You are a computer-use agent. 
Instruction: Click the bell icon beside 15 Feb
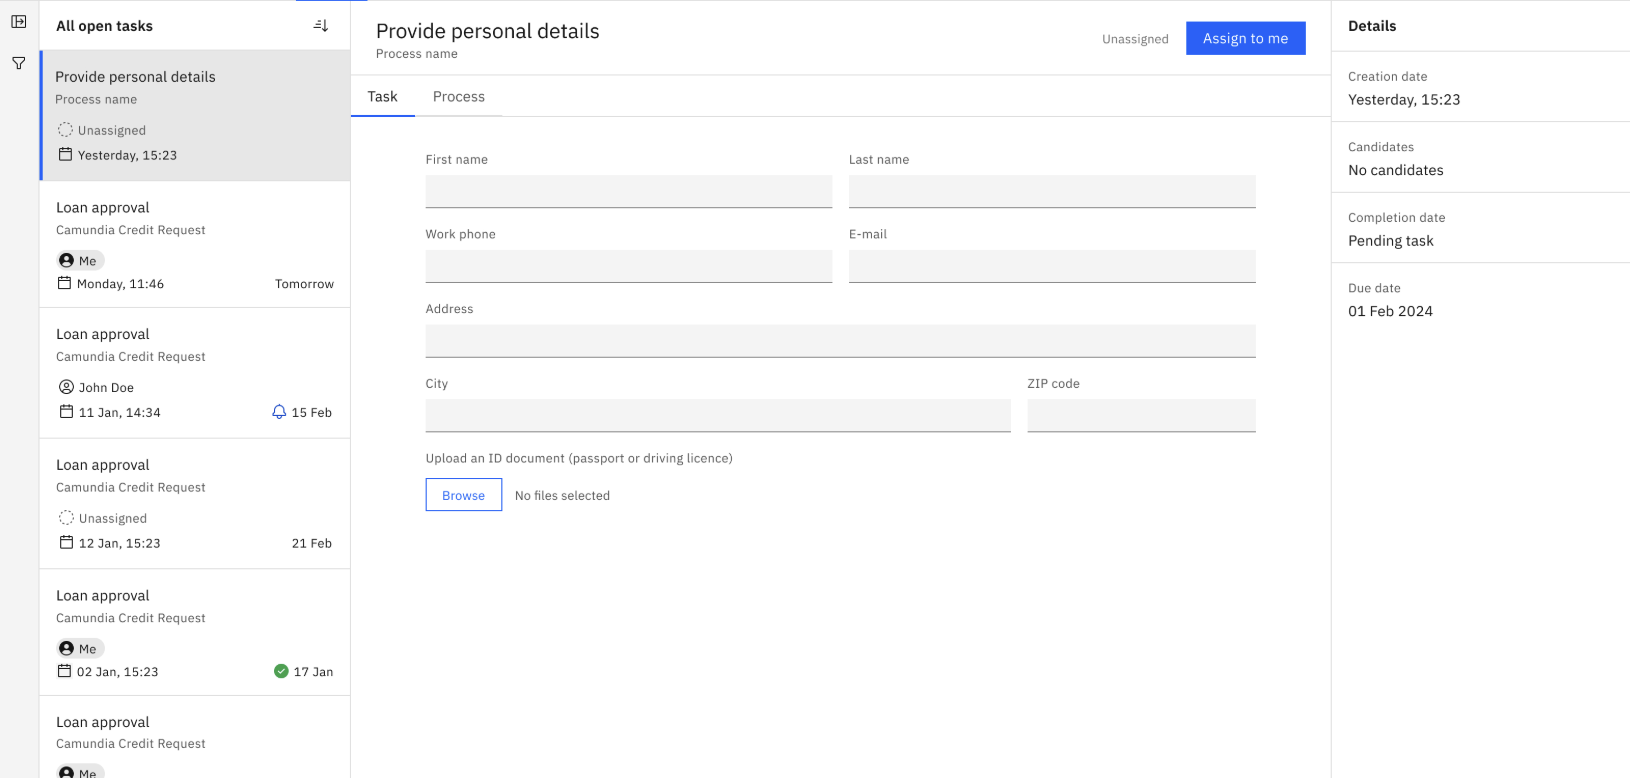click(279, 412)
